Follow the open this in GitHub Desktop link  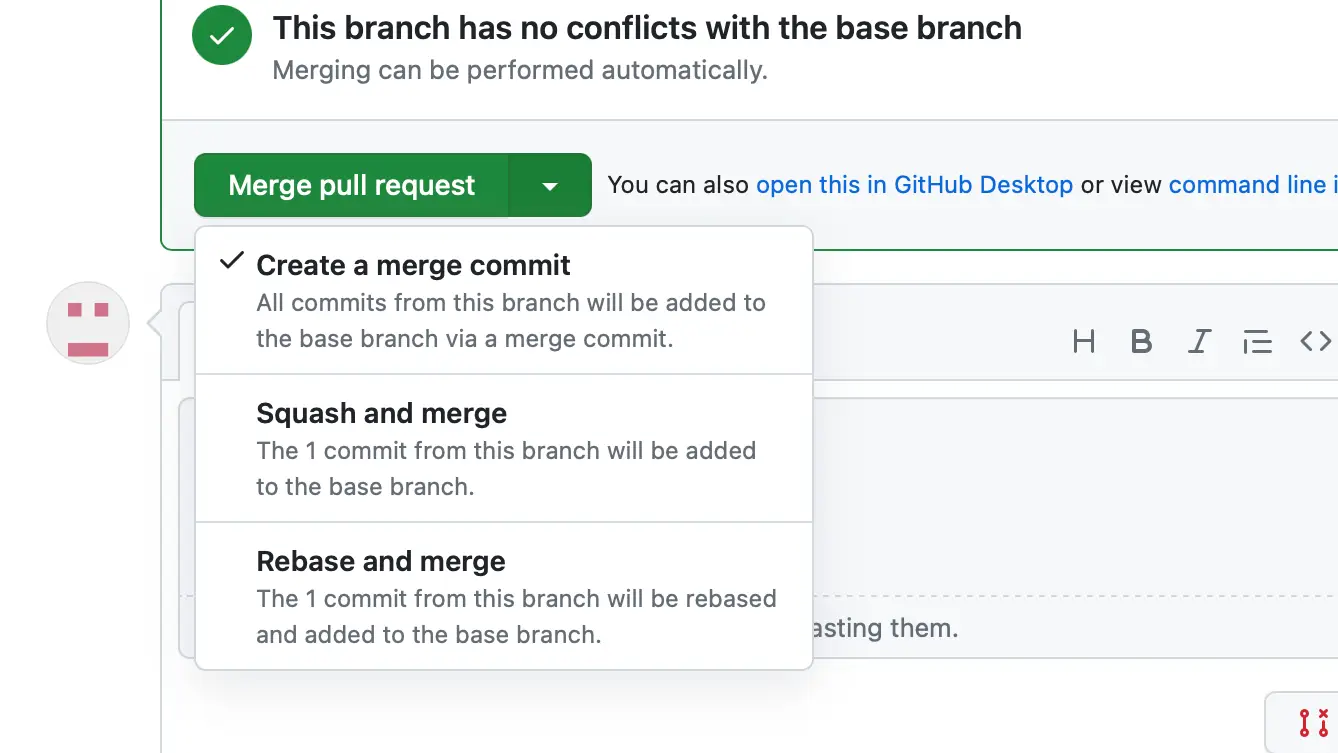[x=915, y=185]
